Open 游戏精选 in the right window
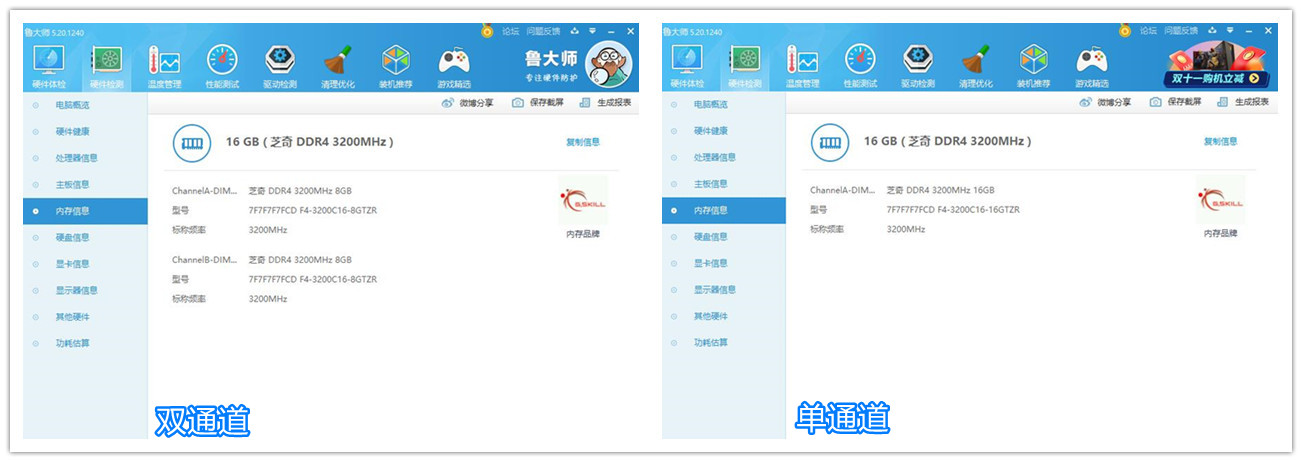 coord(1092,66)
